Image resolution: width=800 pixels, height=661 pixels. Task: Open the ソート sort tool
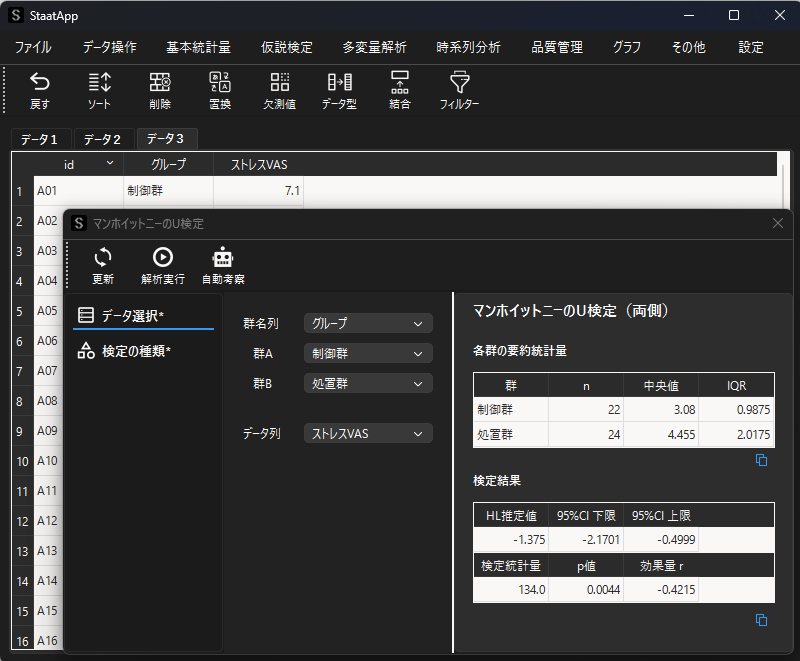click(99, 90)
